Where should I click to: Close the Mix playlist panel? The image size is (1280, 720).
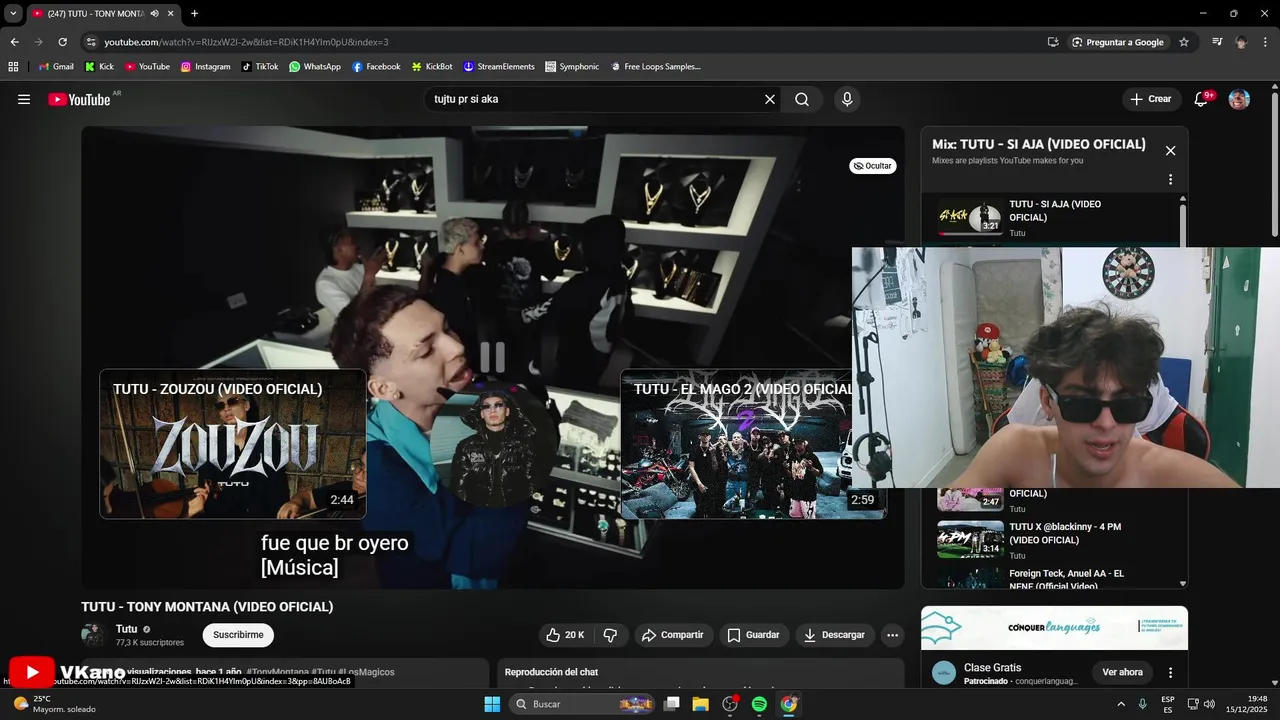[x=1170, y=151]
